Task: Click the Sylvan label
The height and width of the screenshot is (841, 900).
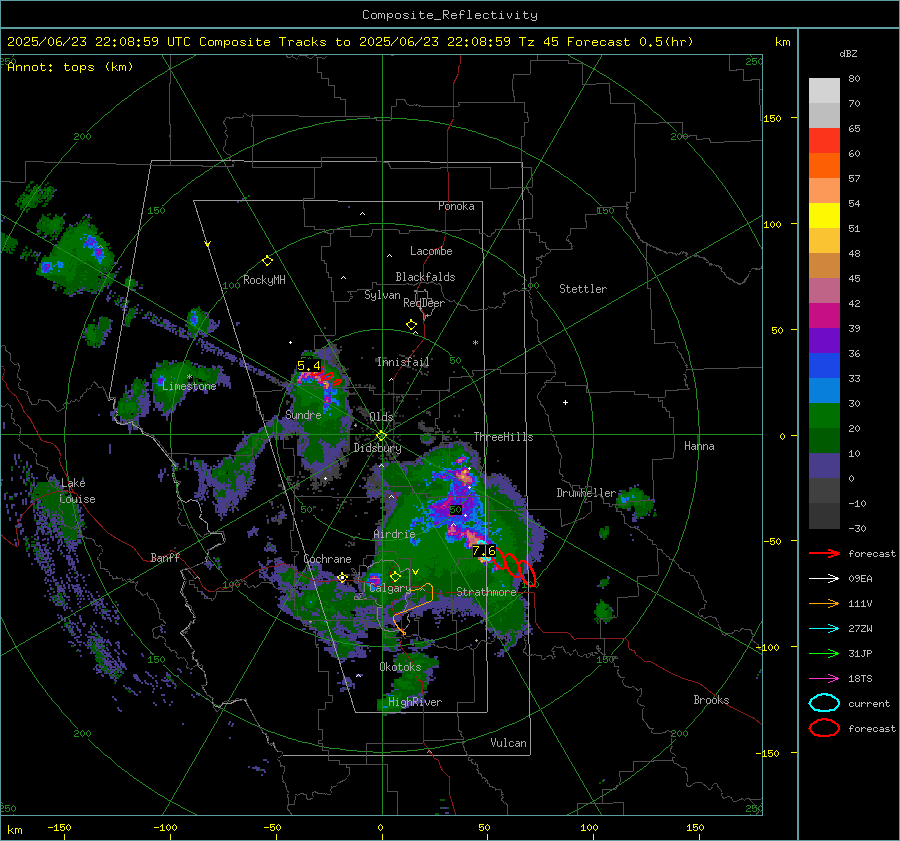Action: coord(382,295)
